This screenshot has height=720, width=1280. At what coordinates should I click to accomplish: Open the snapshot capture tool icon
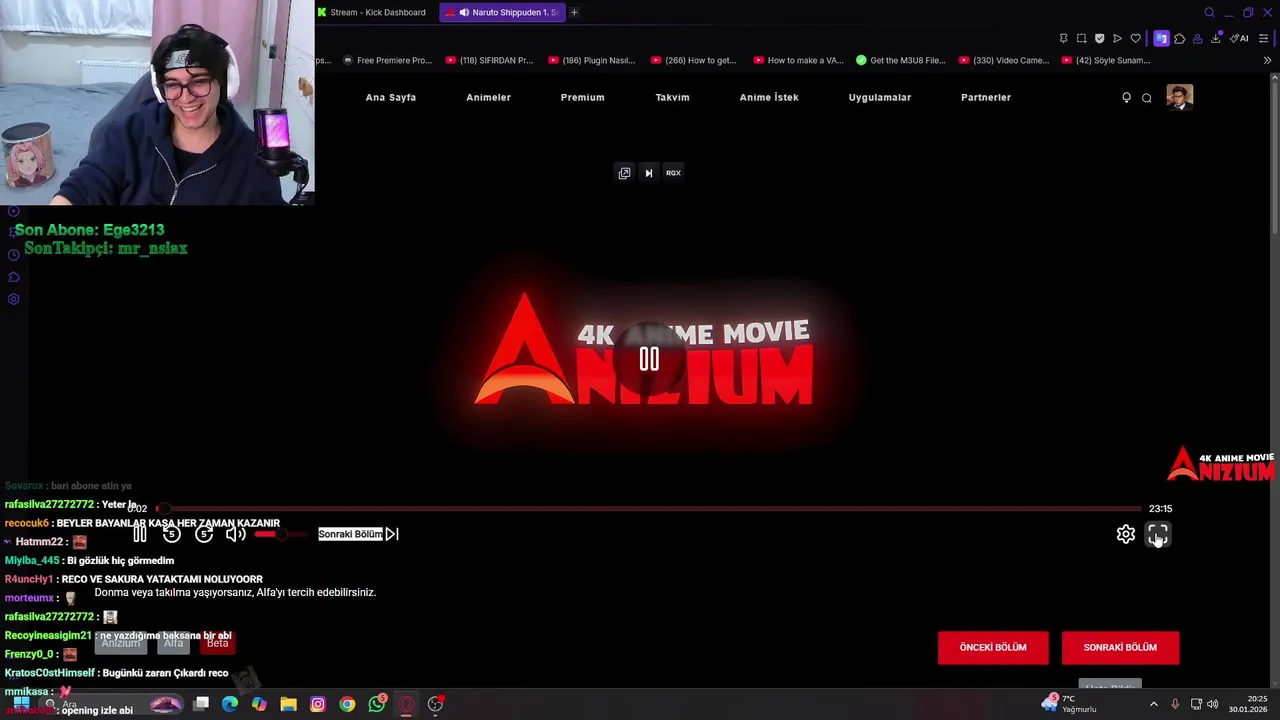click(x=1081, y=38)
